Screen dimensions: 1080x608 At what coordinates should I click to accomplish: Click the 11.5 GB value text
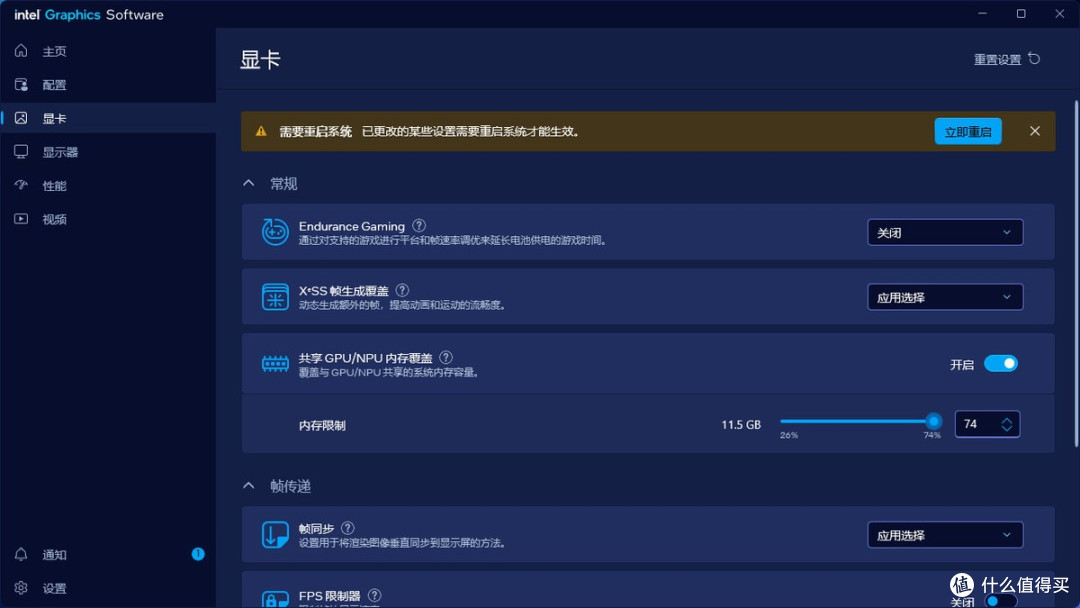(741, 425)
